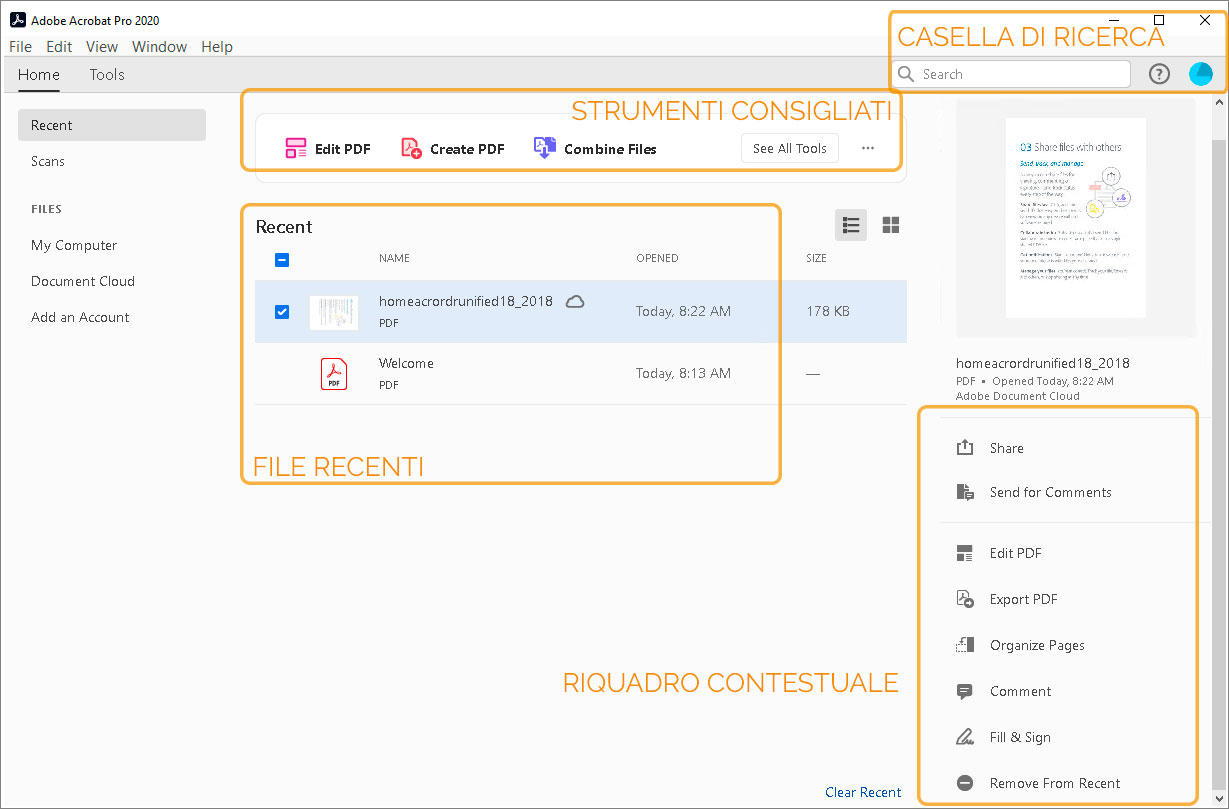Screen dimensions: 1229x809
Task: Sort by the NAME column header
Action: pyautogui.click(x=394, y=258)
